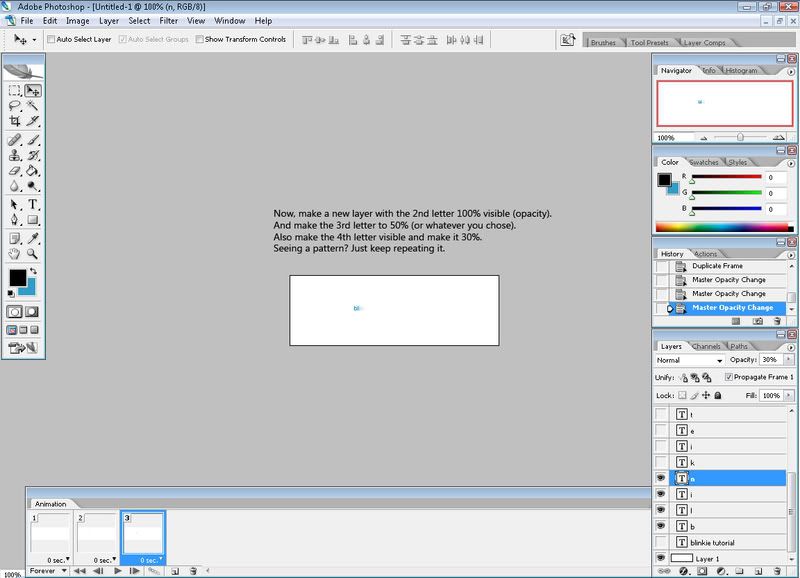Select the Eyedropper tool
Viewport: 800px width, 578px height.
[33, 238]
